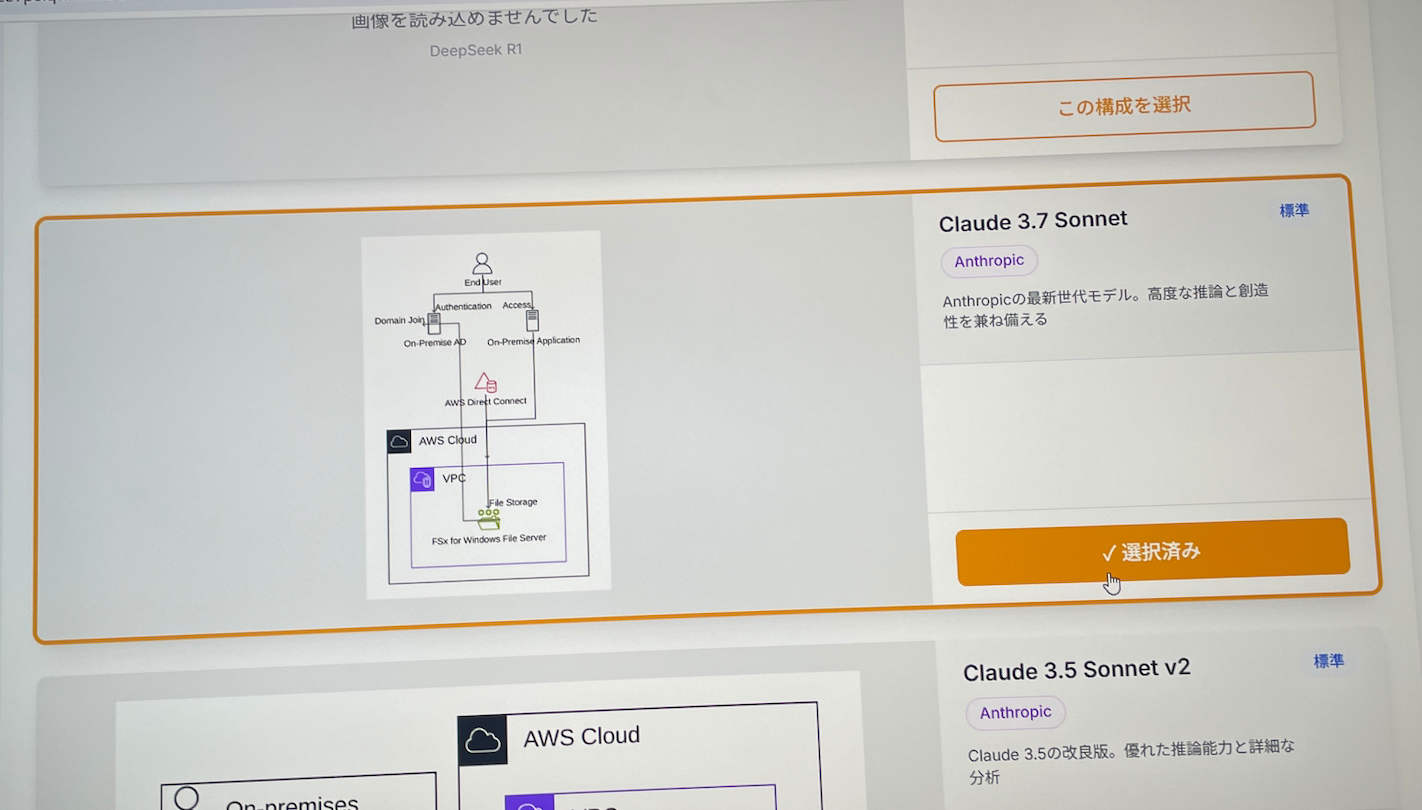Select the Claude 3.5 Sonnet v2 title
This screenshot has height=810, width=1422.
click(1077, 669)
